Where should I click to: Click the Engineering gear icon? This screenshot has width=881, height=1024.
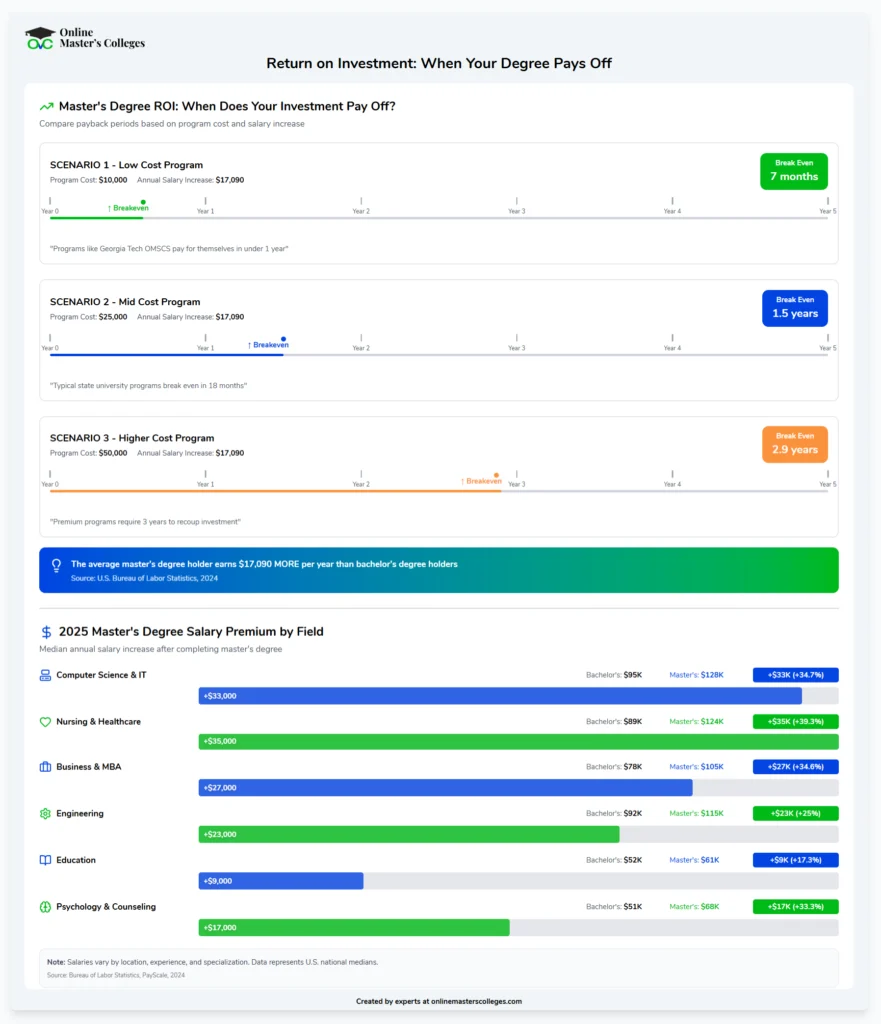pos(45,814)
